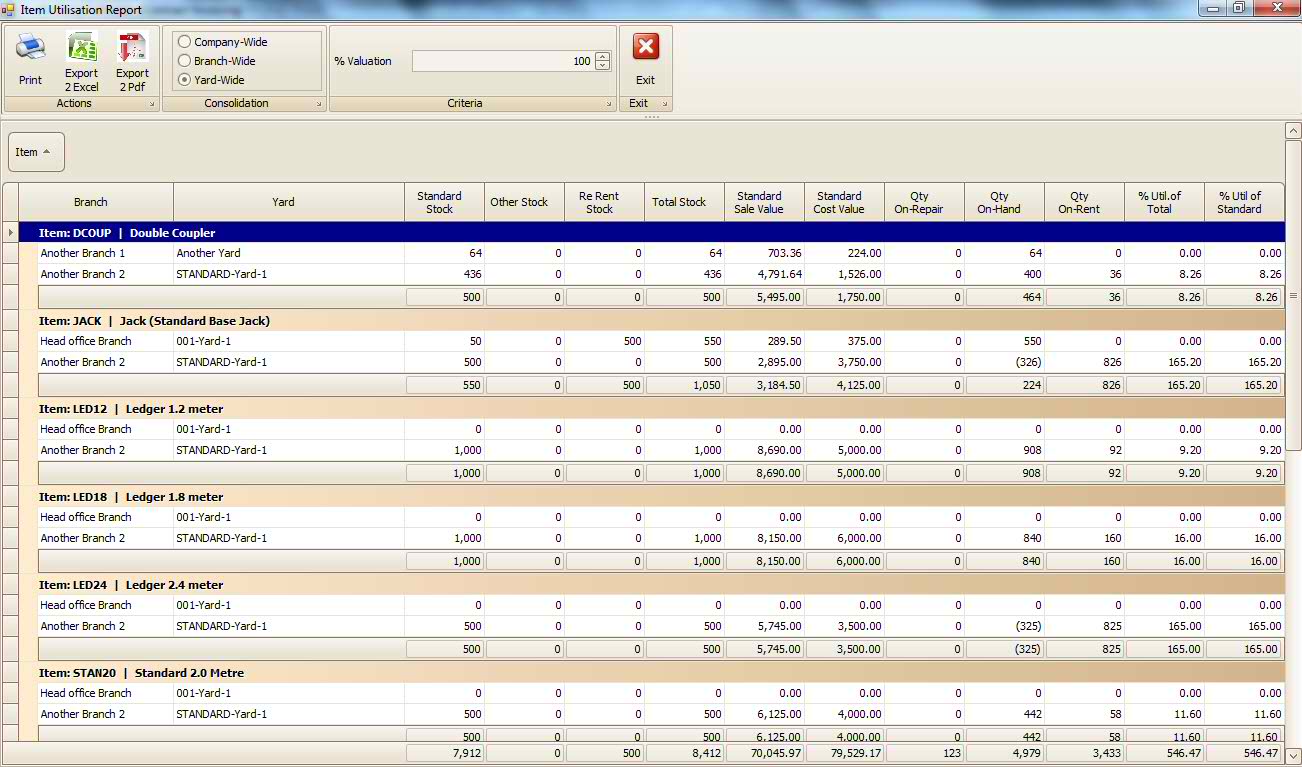Sort by Branch column header
This screenshot has width=1302, height=767.
tap(96, 202)
